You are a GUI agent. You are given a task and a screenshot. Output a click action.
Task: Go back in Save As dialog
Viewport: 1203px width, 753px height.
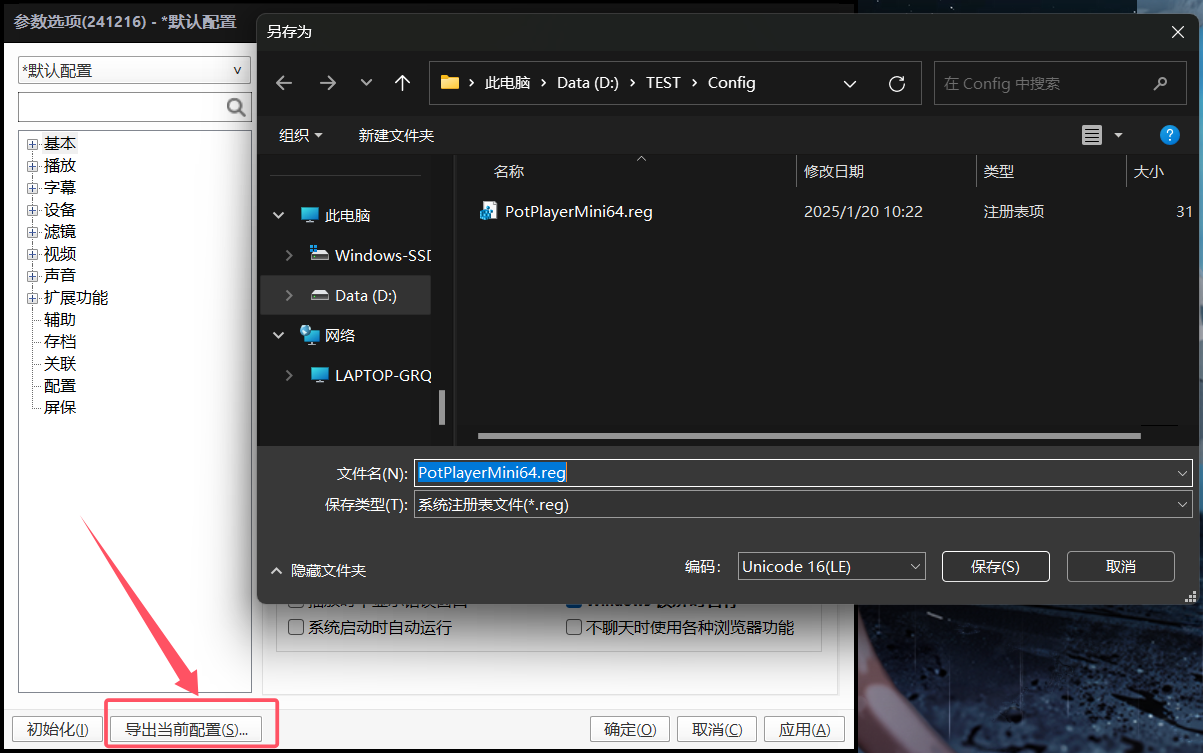284,83
